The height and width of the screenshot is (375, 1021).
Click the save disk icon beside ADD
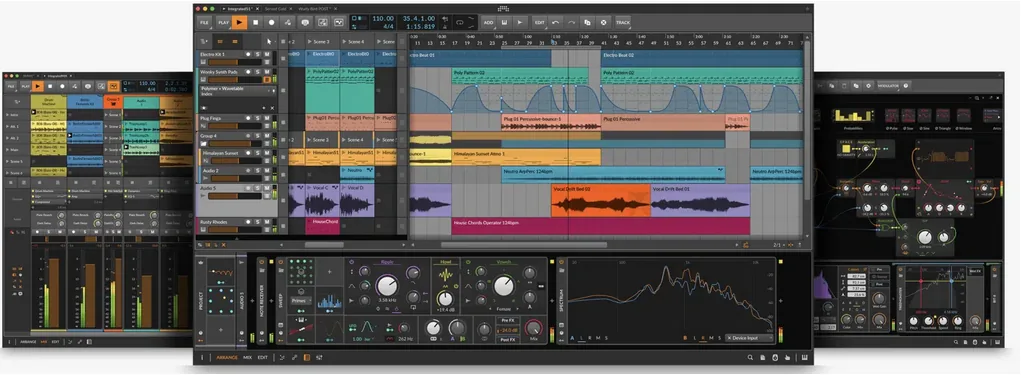pos(504,22)
